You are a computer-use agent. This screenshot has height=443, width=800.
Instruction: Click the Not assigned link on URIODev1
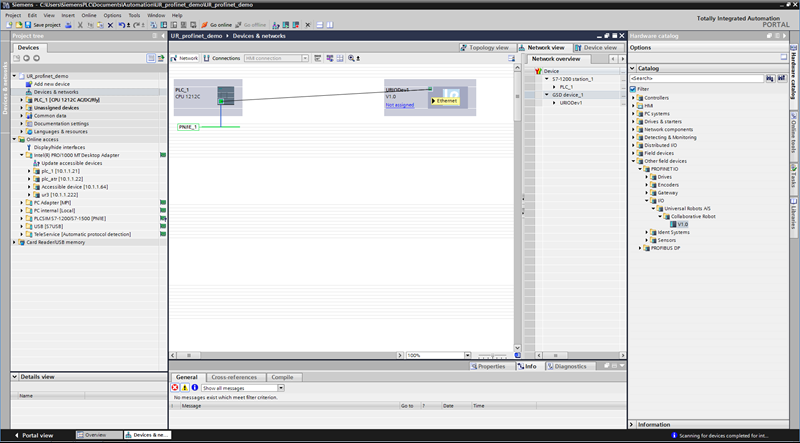pos(399,104)
